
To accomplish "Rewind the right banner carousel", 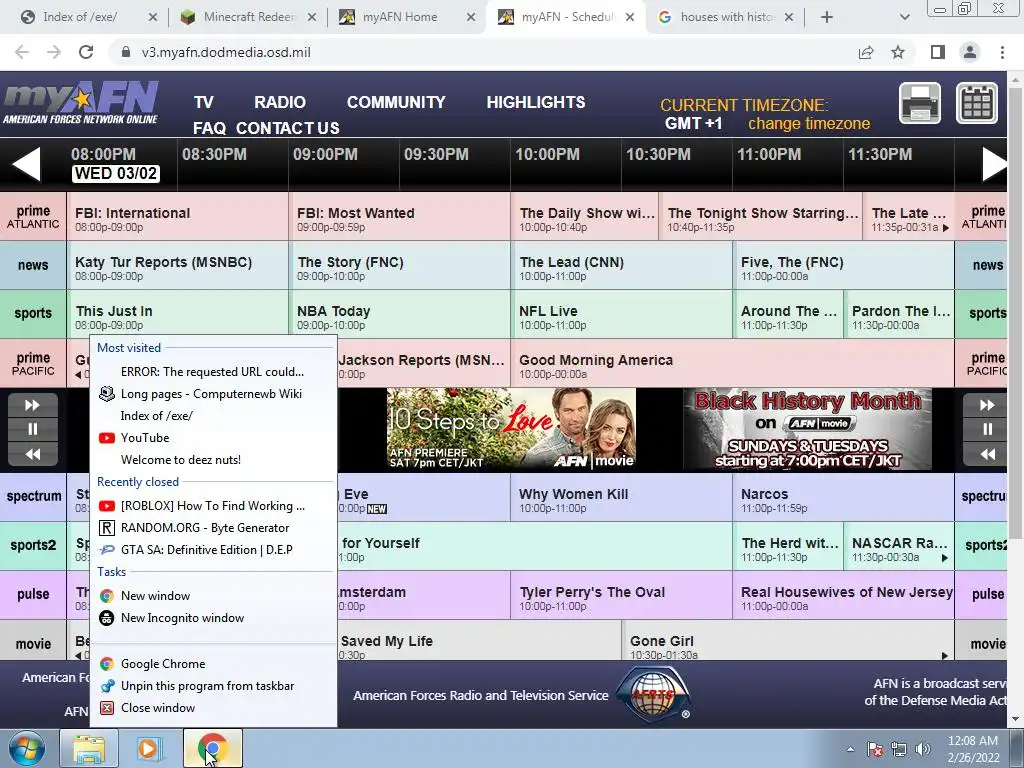I will pos(987,454).
